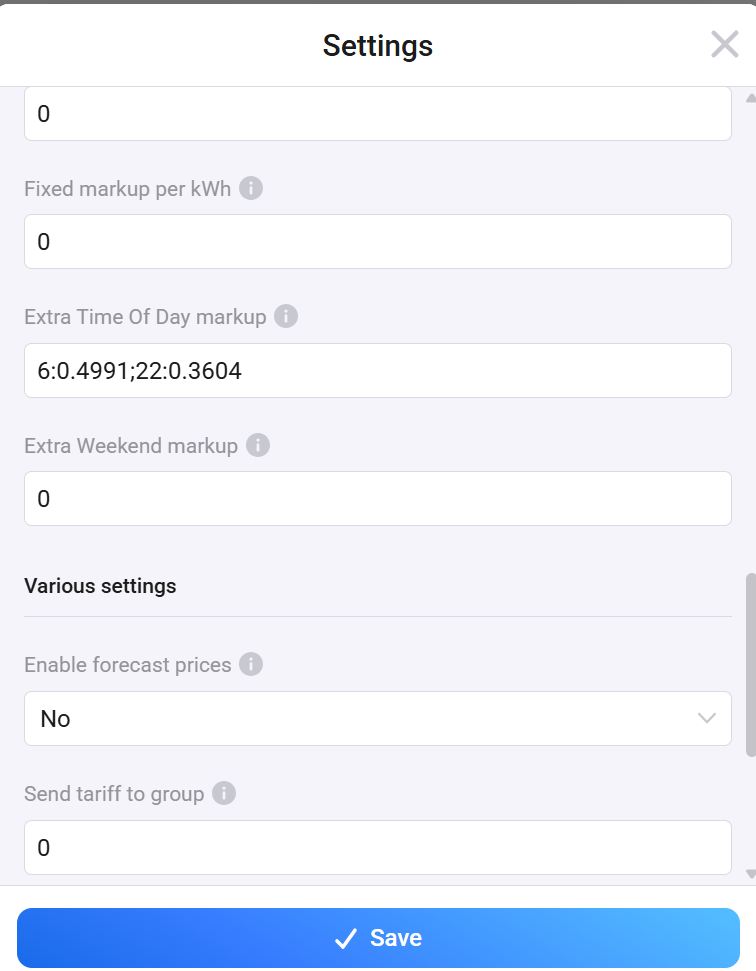
Task: Click the Various settings section heading
Action: pos(100,586)
